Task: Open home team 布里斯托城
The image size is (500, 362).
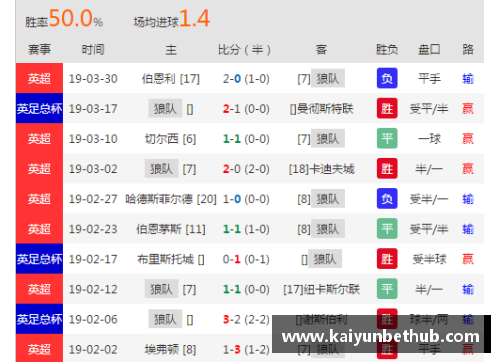Action: tap(166, 259)
